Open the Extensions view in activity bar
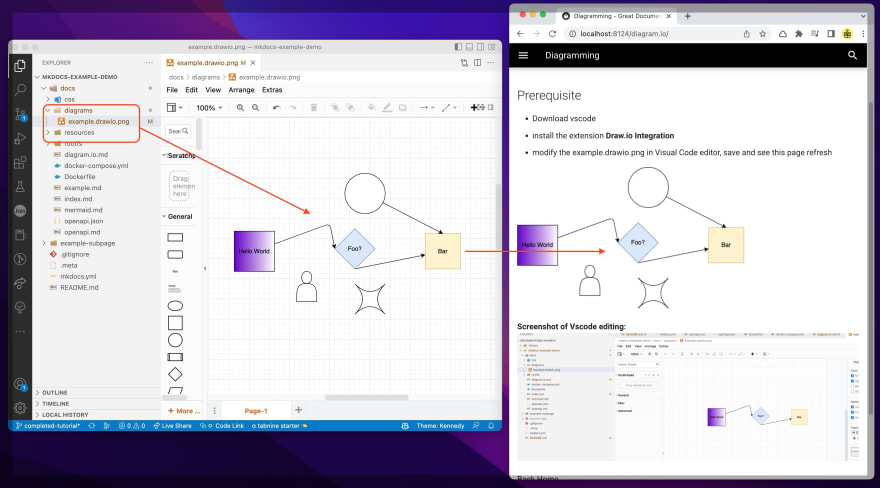This screenshot has height=488, width=880. click(x=20, y=163)
